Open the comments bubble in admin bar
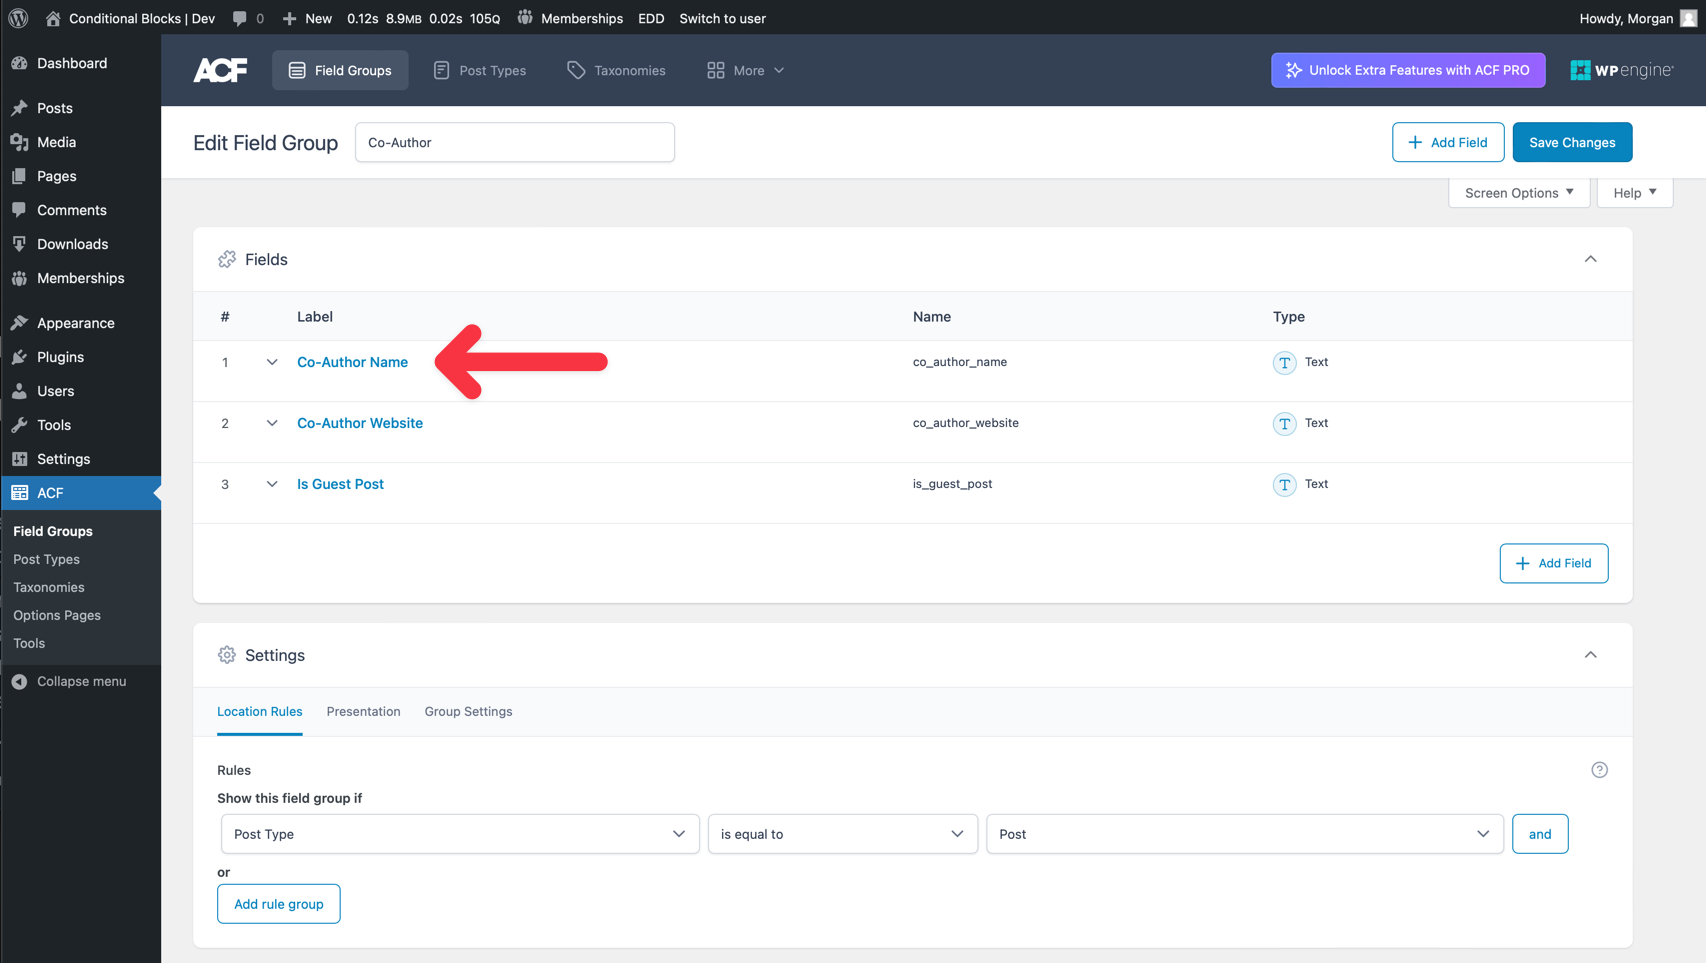Image resolution: width=1706 pixels, height=963 pixels. click(x=248, y=18)
